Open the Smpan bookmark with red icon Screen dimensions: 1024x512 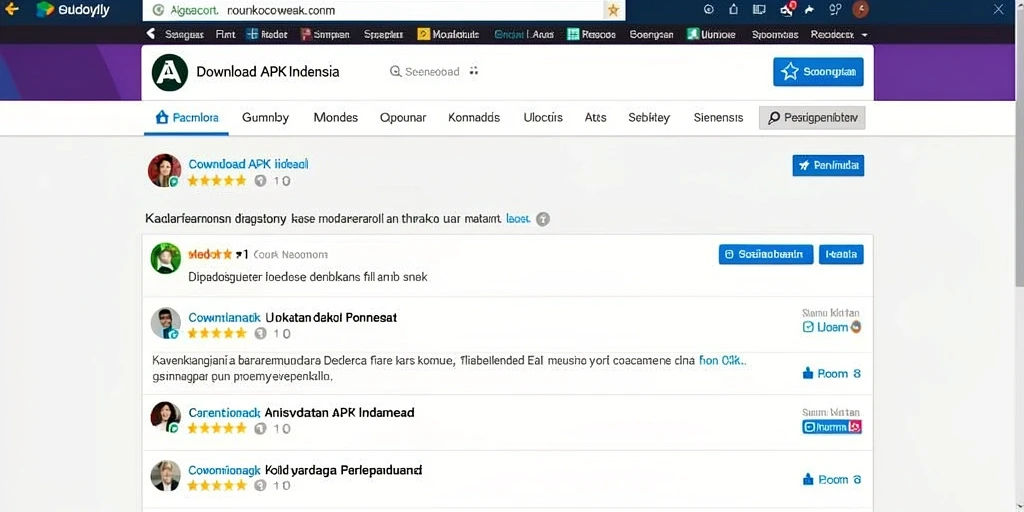[325, 35]
